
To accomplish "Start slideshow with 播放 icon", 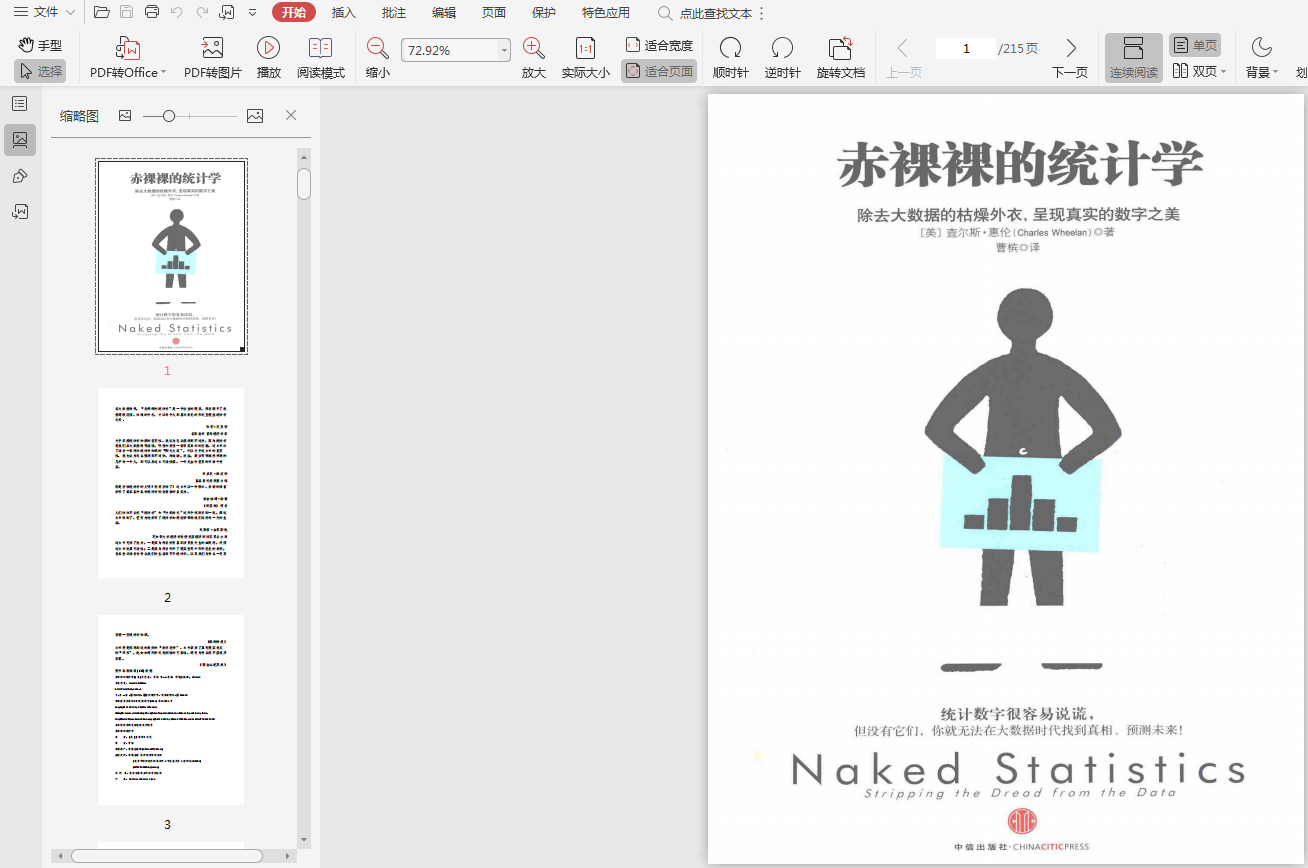I will [268, 49].
